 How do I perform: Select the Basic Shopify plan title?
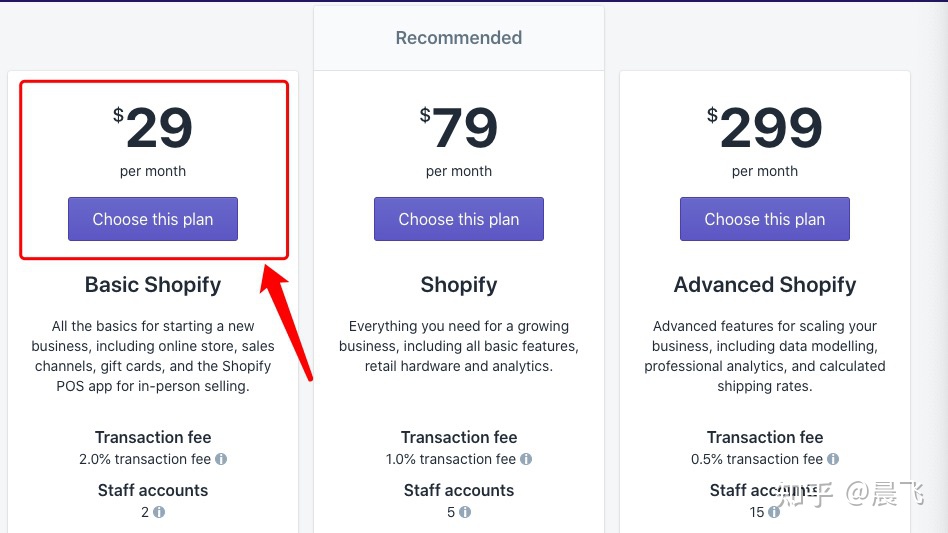tap(153, 285)
